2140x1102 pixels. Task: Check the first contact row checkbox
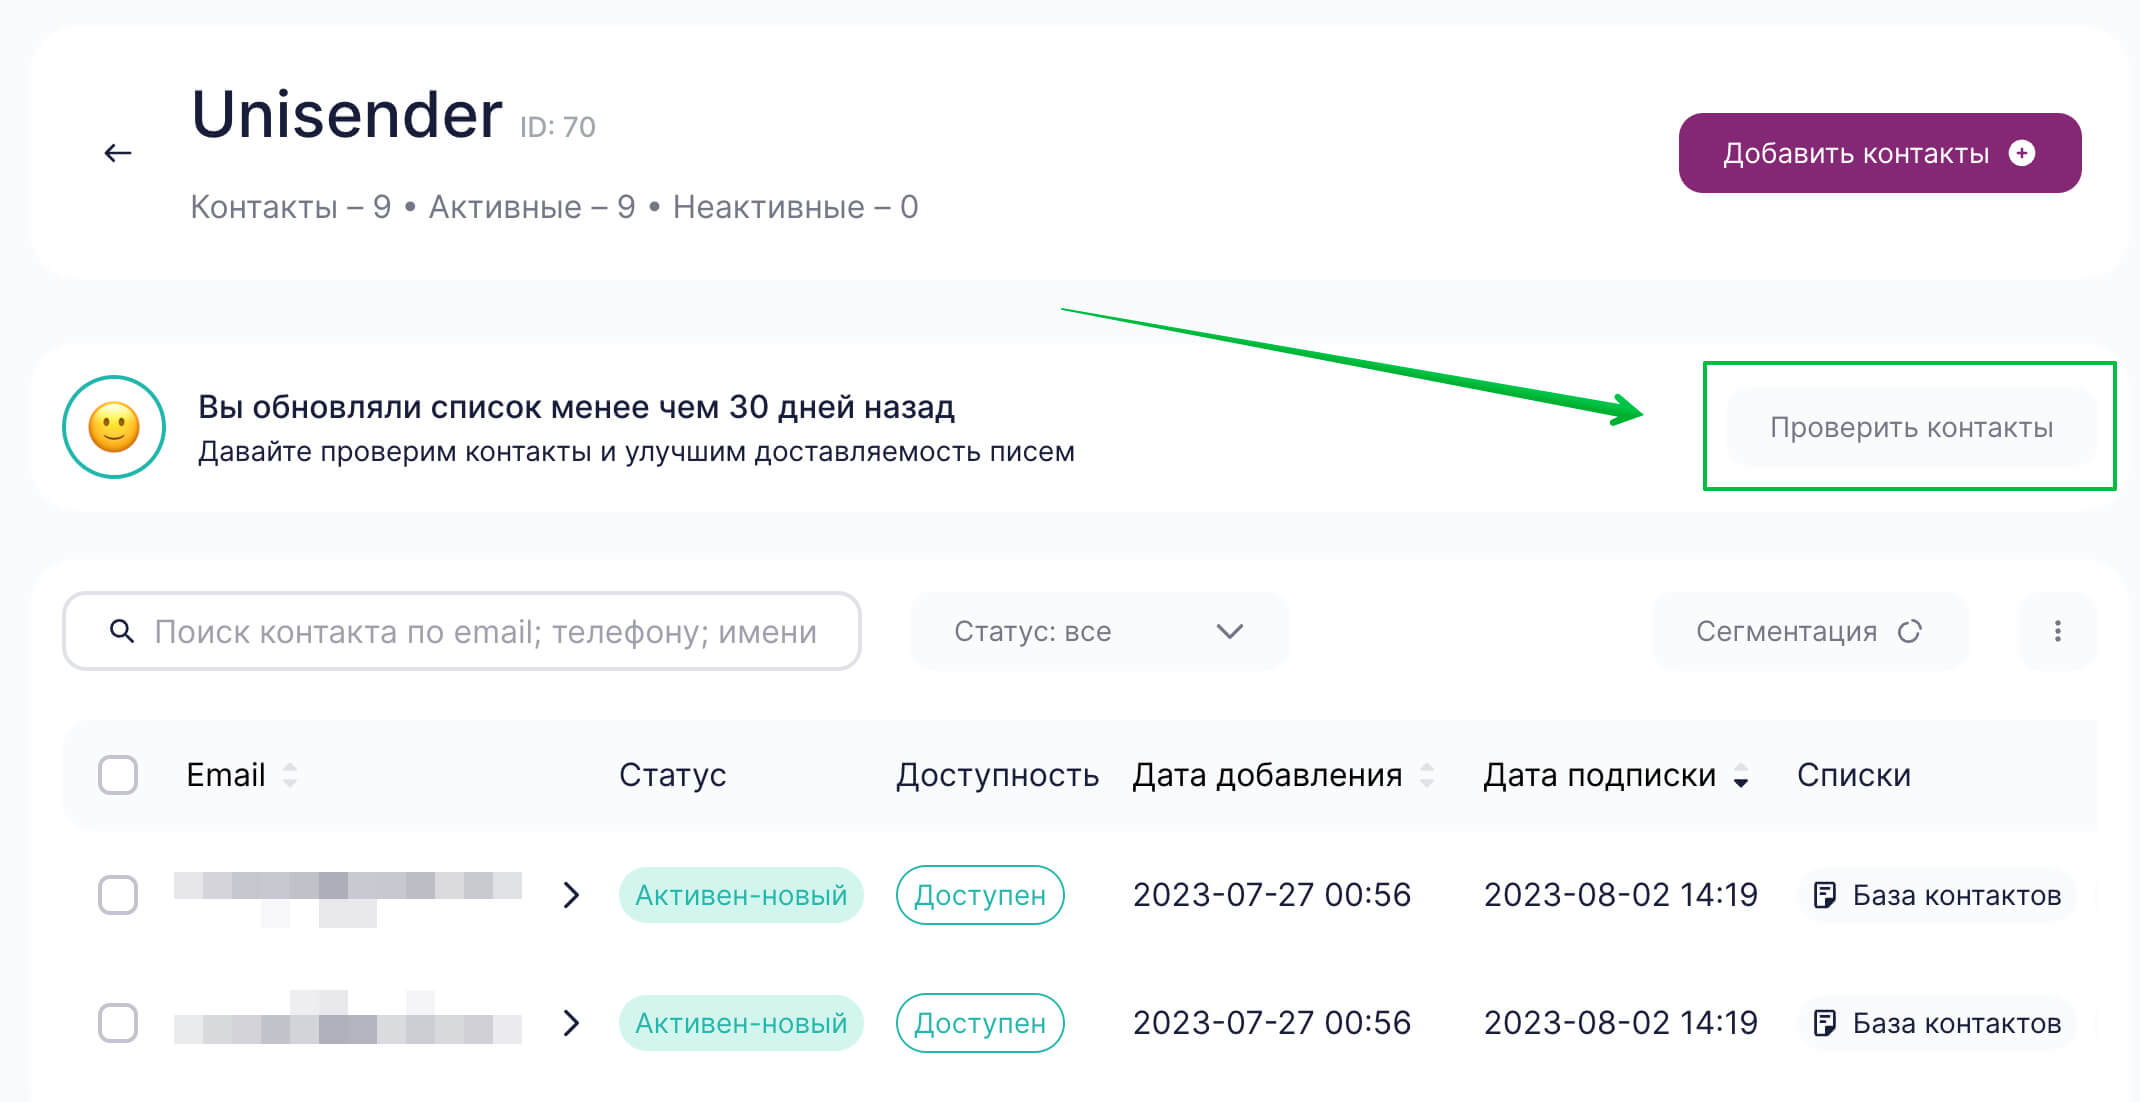point(118,895)
